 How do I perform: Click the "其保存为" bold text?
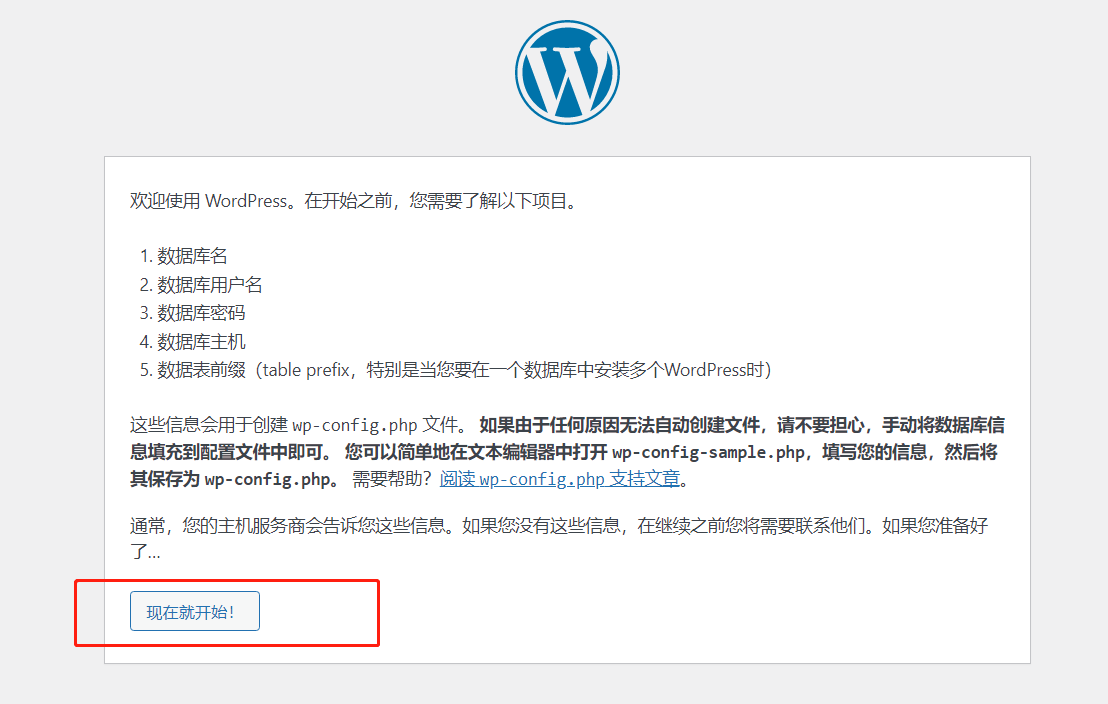[x=164, y=479]
